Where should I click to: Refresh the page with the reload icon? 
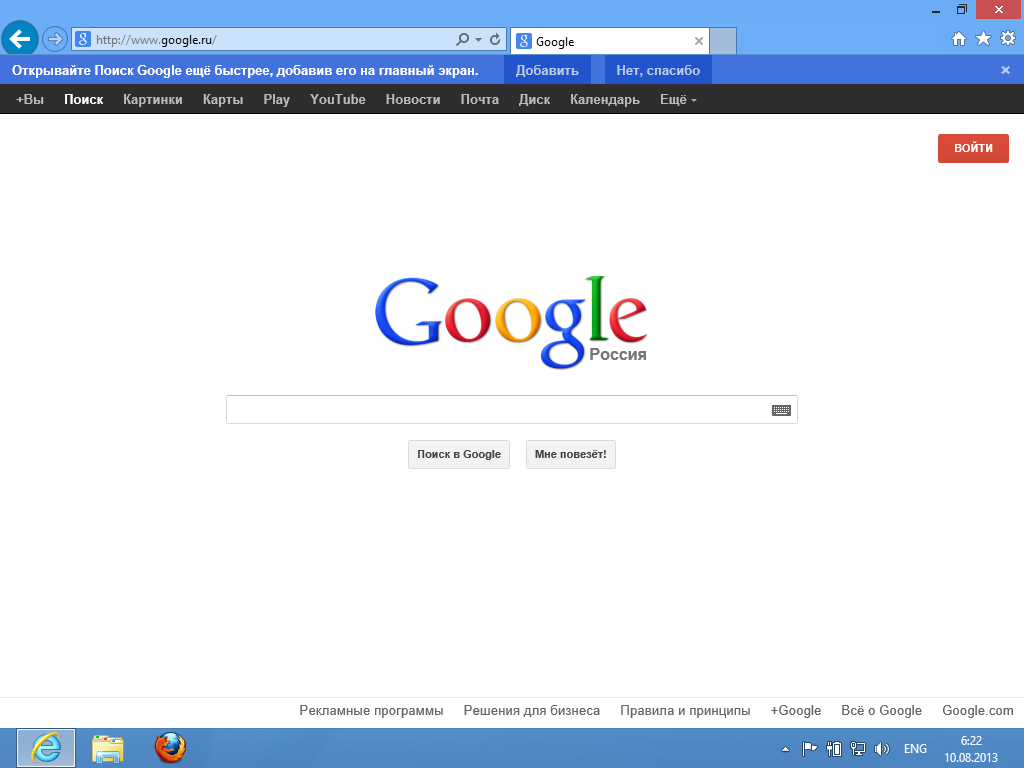coord(495,39)
